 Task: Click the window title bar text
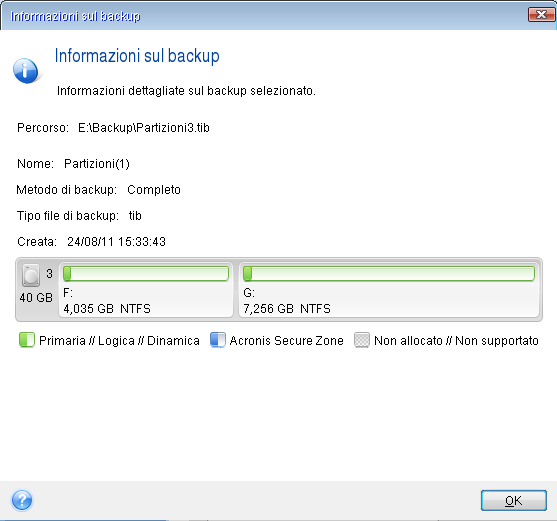(x=75, y=16)
